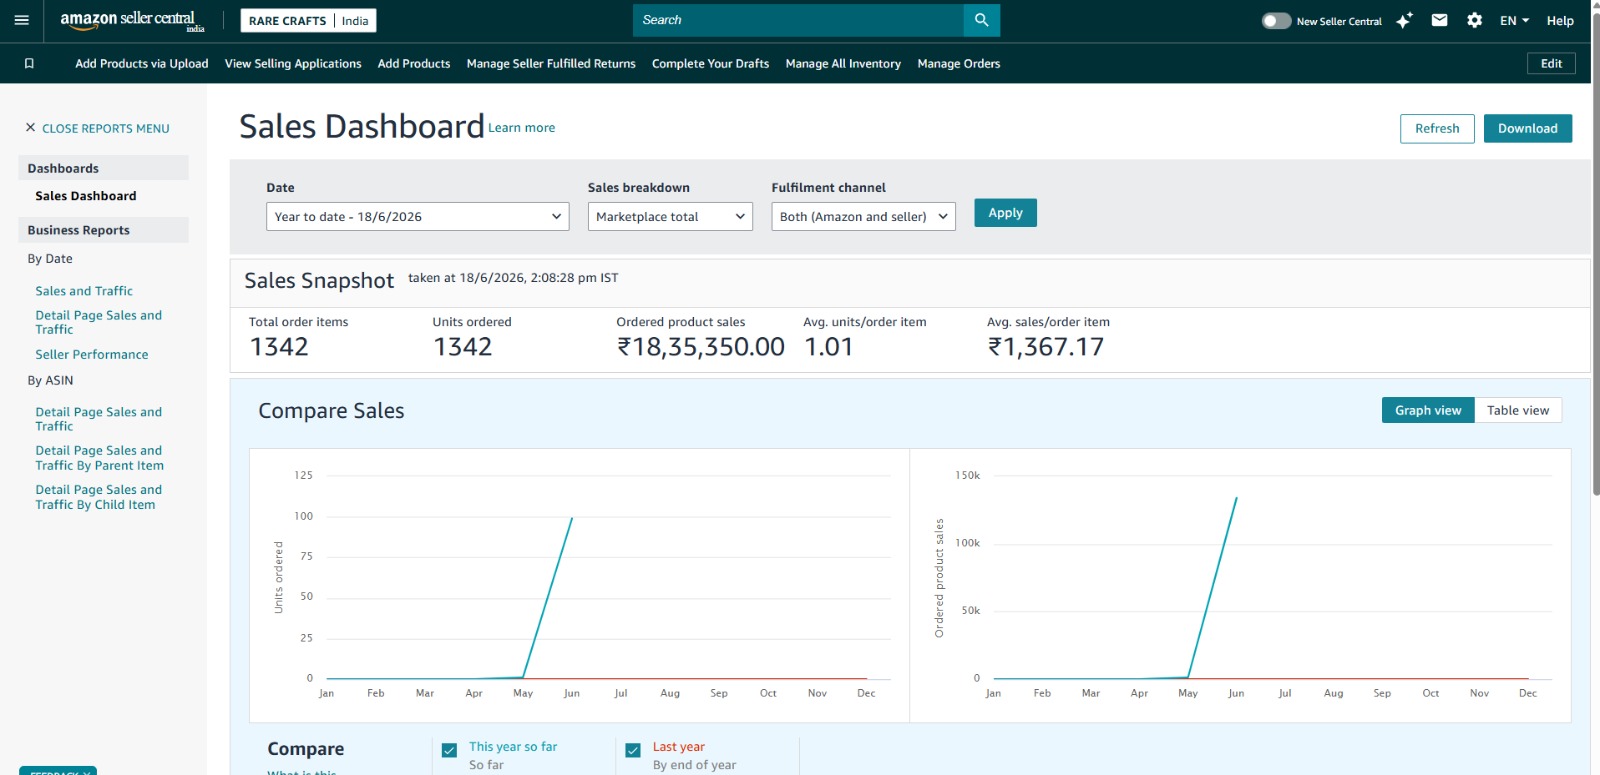Click the bookmark icon in the favorites bar
This screenshot has height=775, width=1600.
point(29,63)
